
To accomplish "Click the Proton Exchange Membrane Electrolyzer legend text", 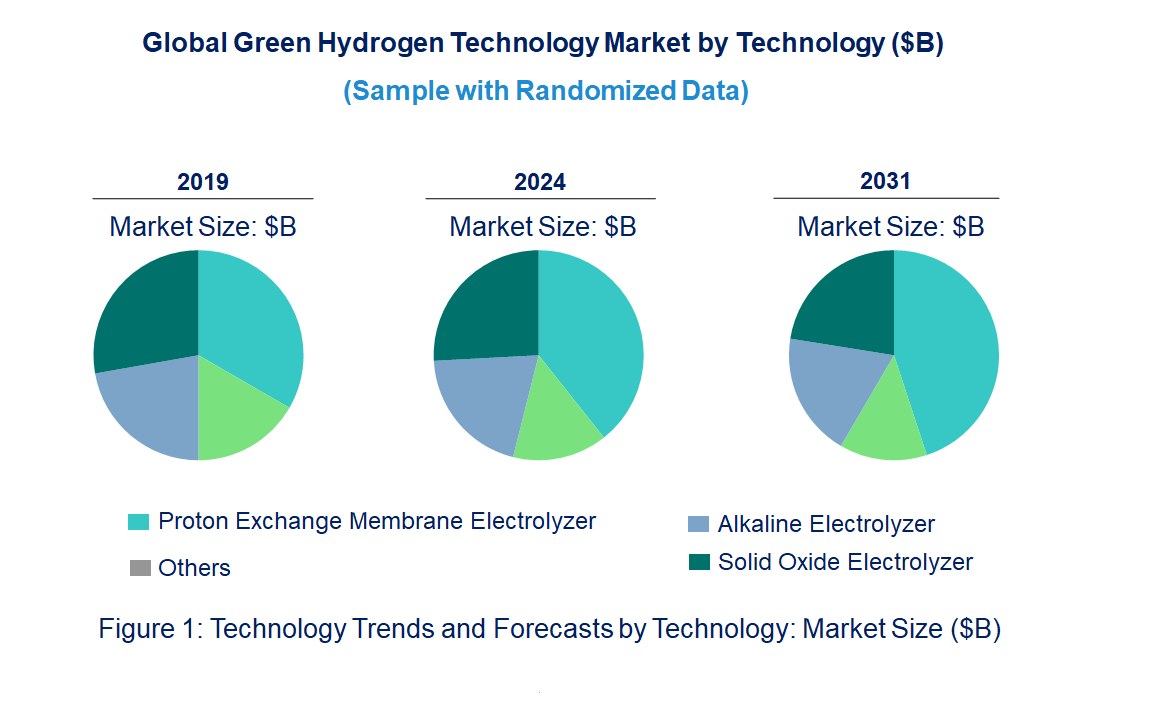I will point(377,521).
